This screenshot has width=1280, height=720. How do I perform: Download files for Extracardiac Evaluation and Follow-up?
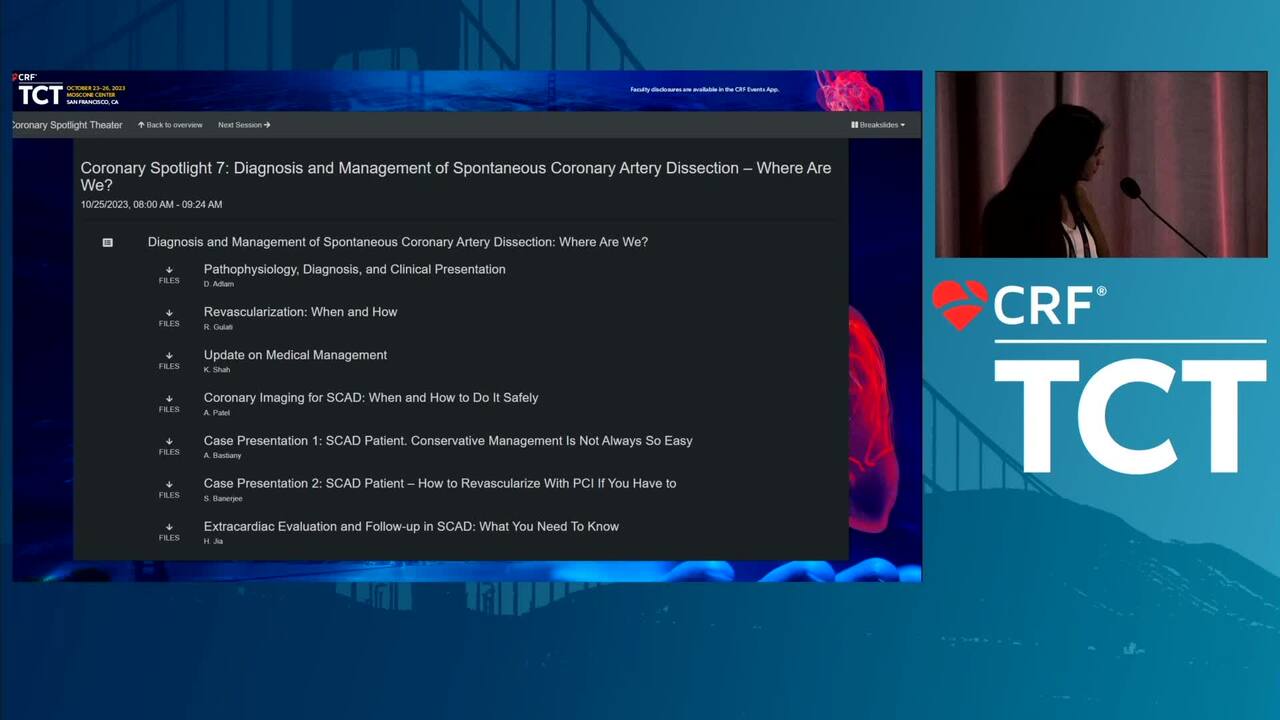click(169, 532)
